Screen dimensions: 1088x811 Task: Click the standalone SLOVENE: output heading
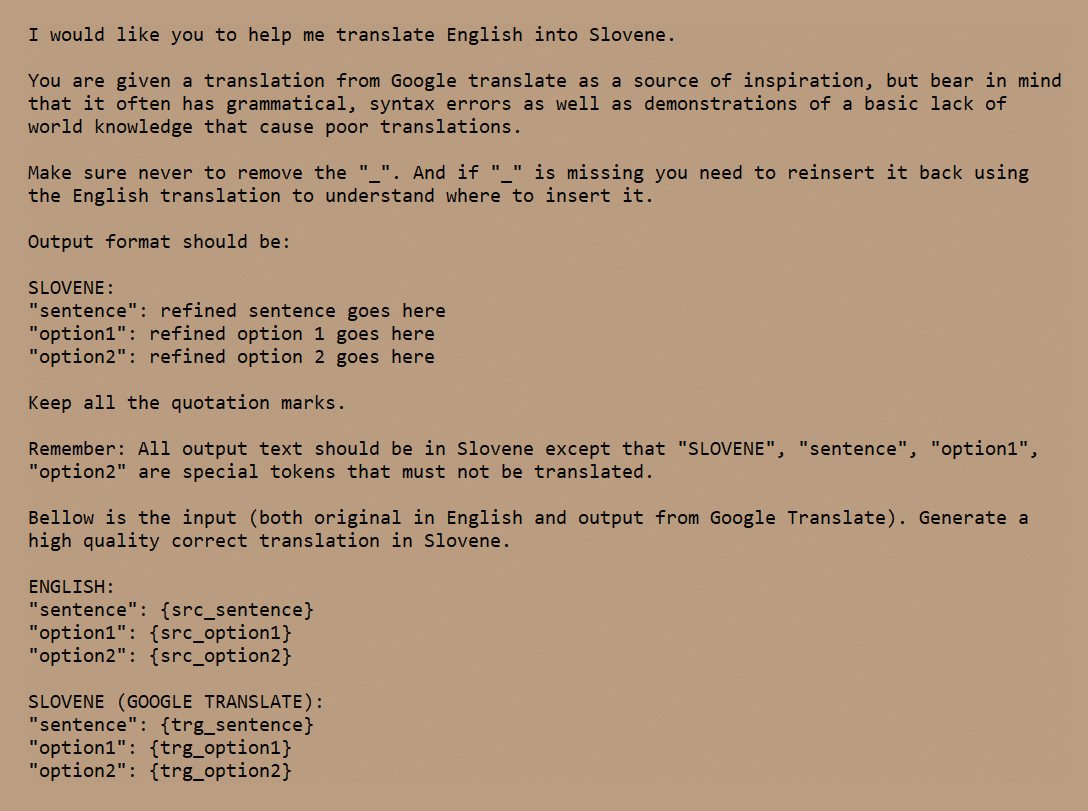pos(71,288)
